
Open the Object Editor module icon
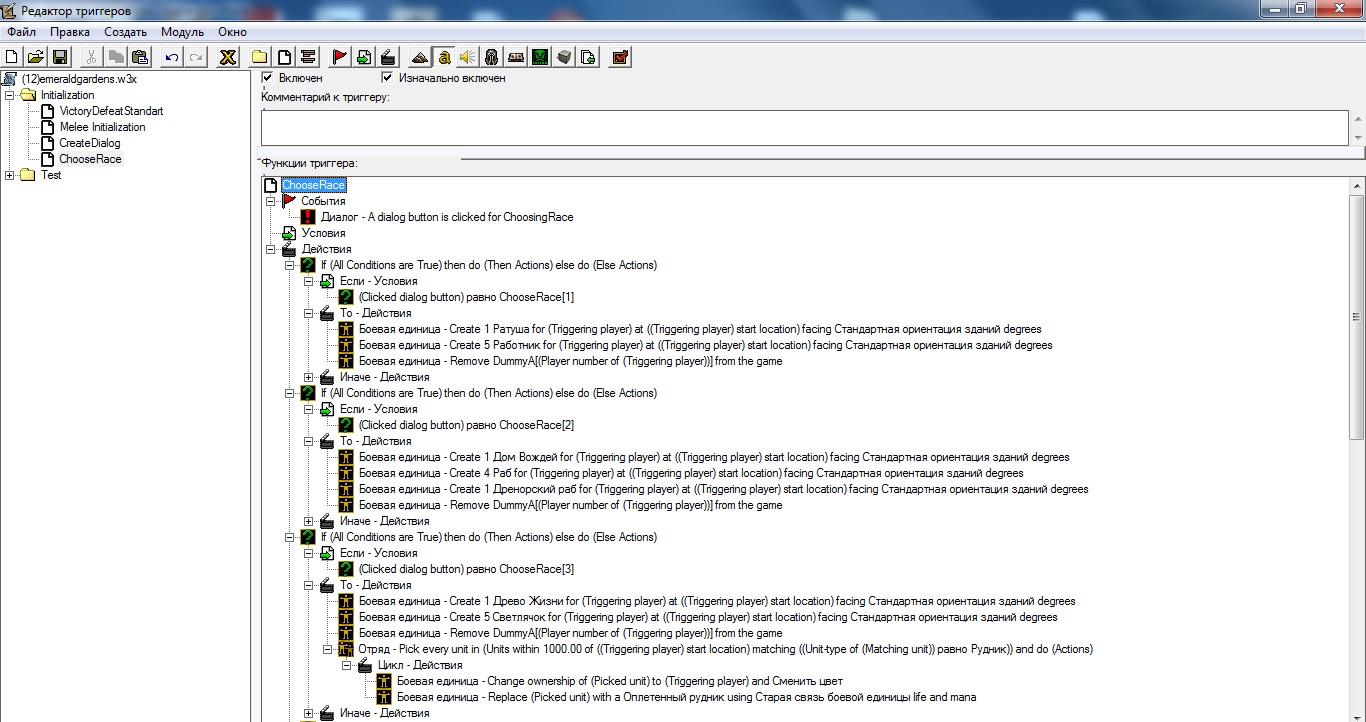tap(492, 57)
